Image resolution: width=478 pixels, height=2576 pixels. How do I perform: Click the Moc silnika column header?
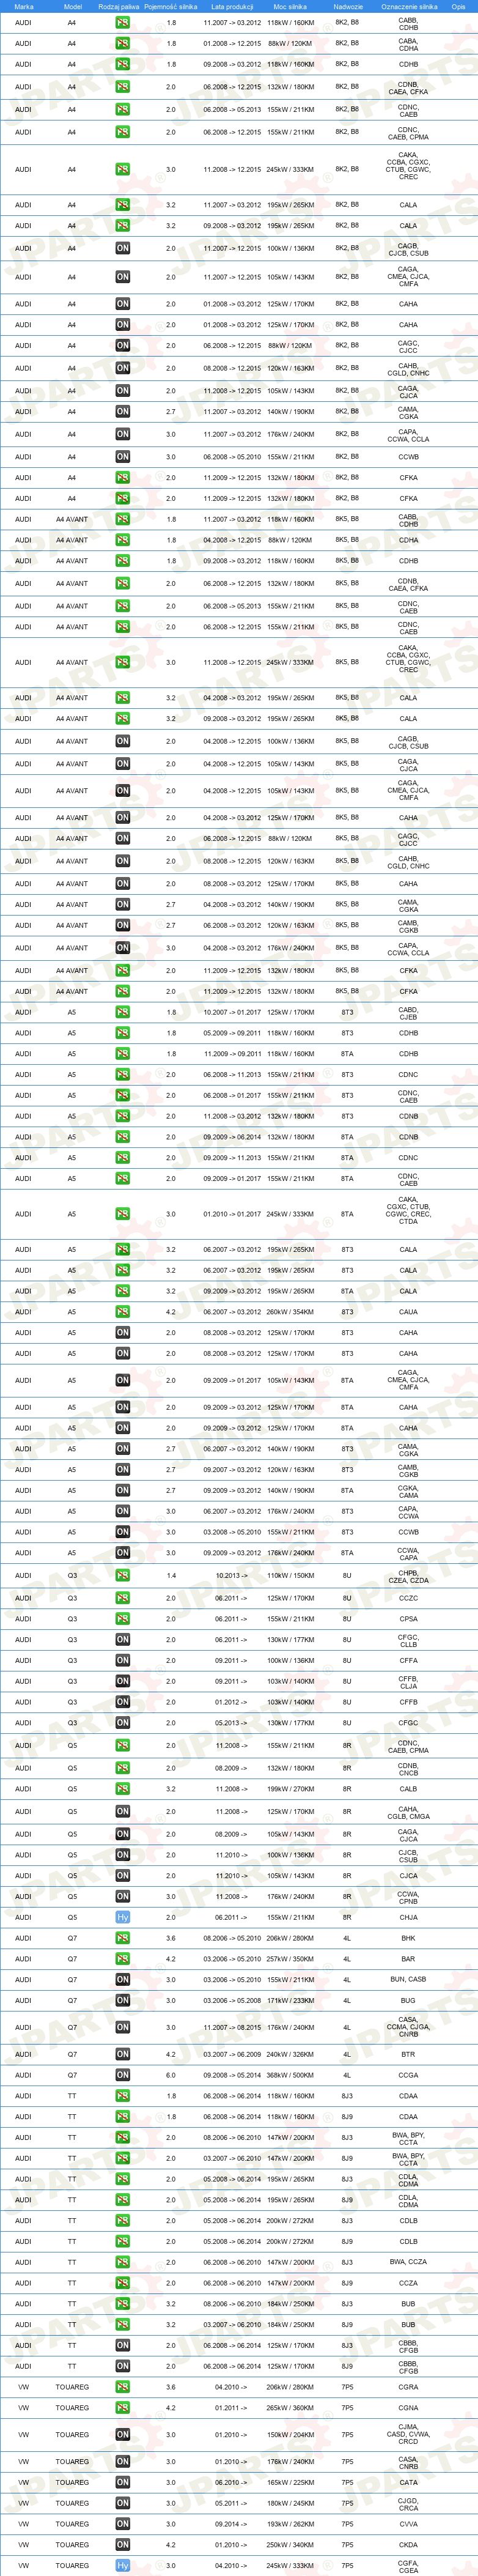coord(290,6)
